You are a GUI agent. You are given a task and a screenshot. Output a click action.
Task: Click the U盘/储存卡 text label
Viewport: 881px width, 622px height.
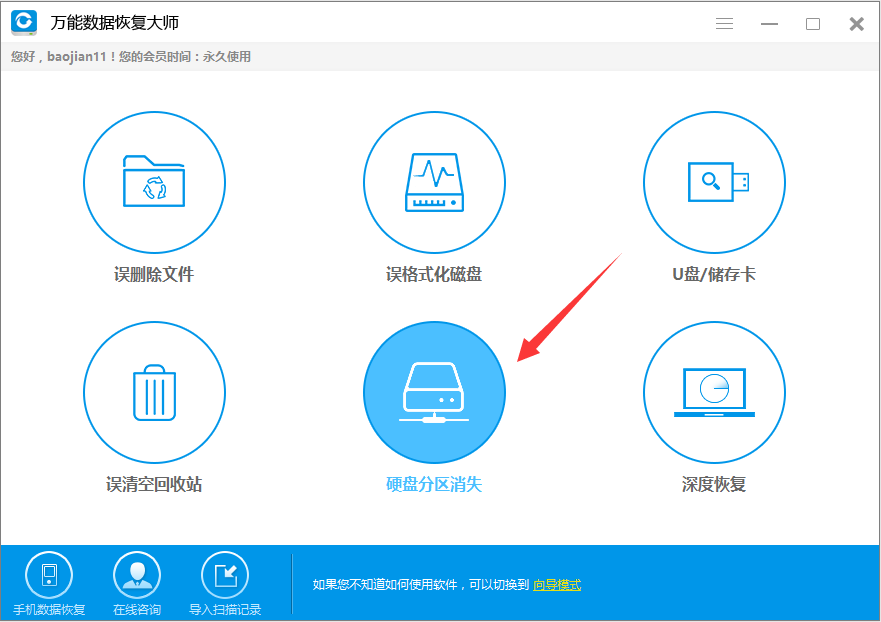(714, 274)
